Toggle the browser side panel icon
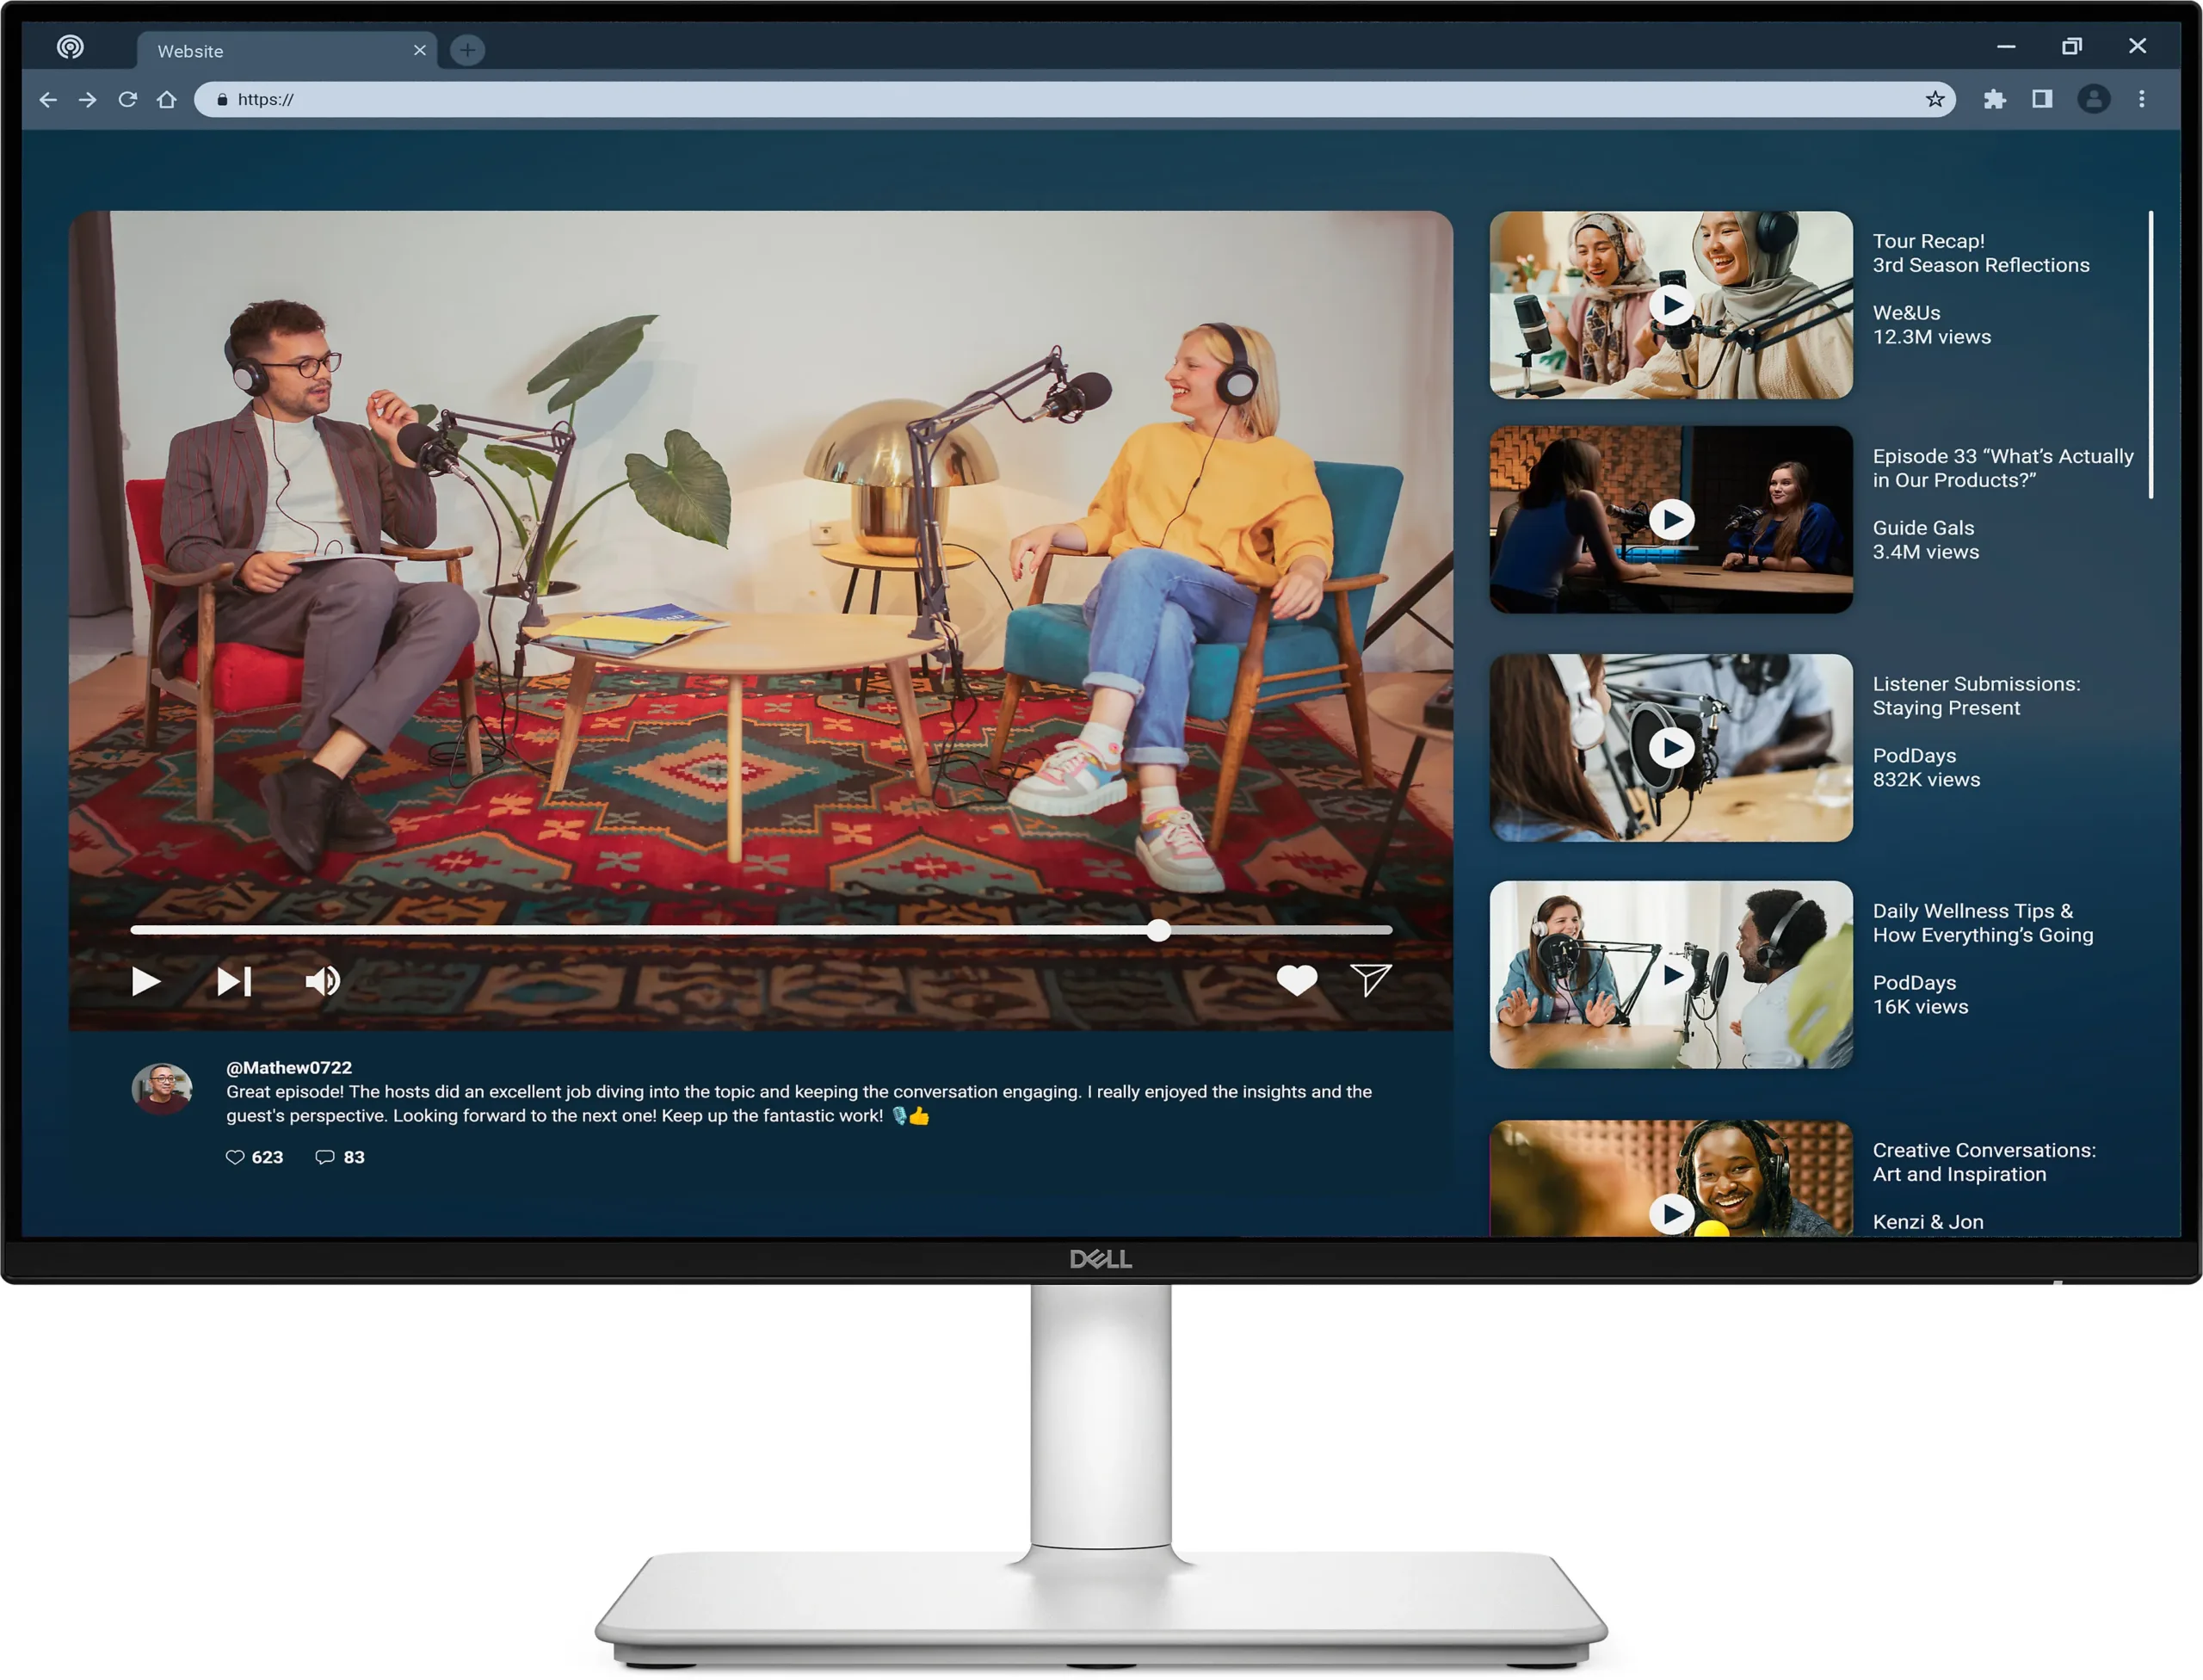 [2042, 99]
